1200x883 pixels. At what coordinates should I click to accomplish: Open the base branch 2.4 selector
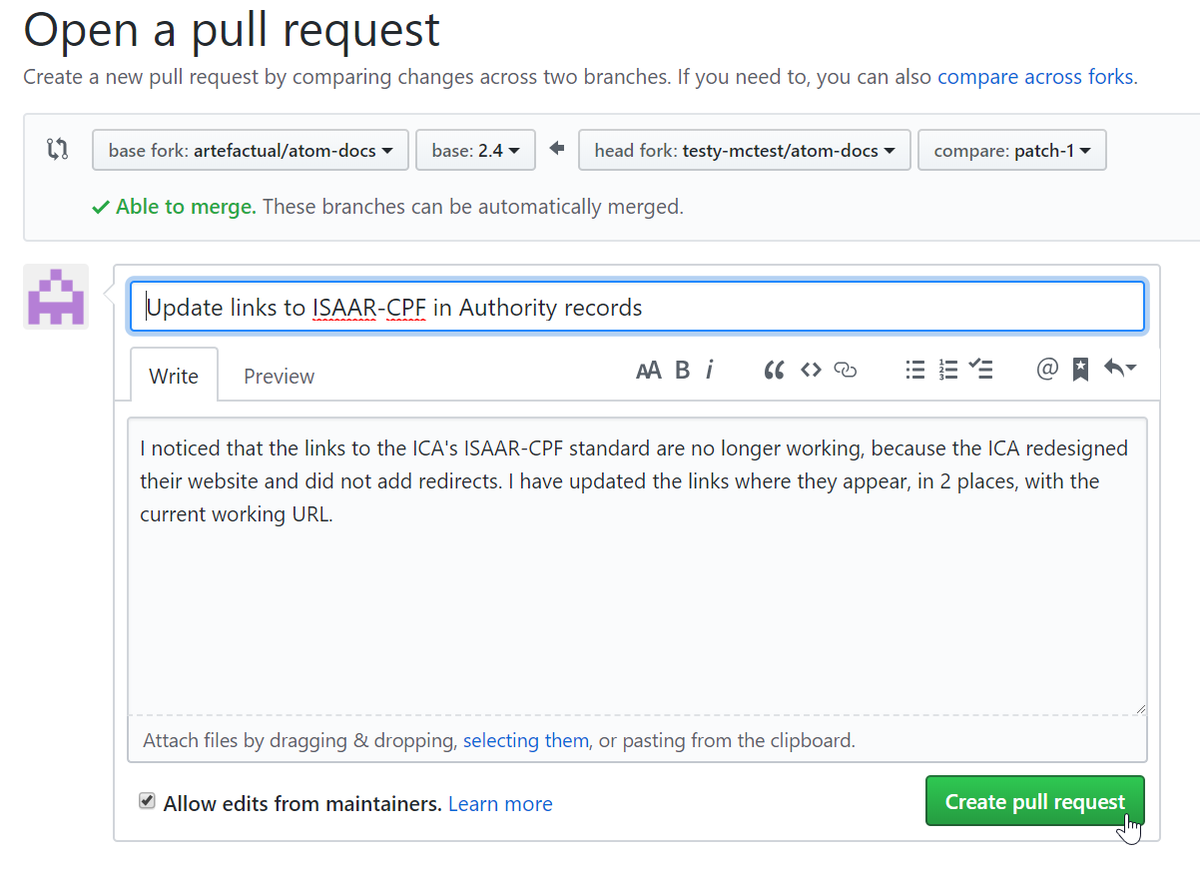[x=475, y=150]
